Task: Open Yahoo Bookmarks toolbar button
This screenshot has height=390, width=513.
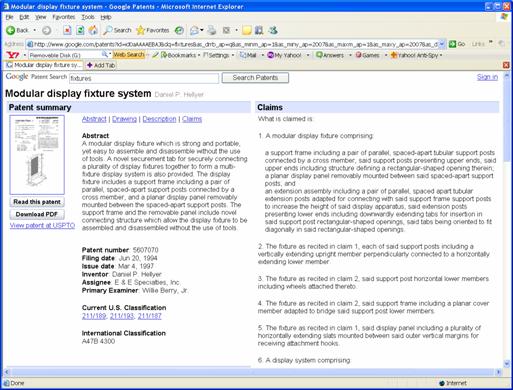Action: pyautogui.click(x=178, y=55)
